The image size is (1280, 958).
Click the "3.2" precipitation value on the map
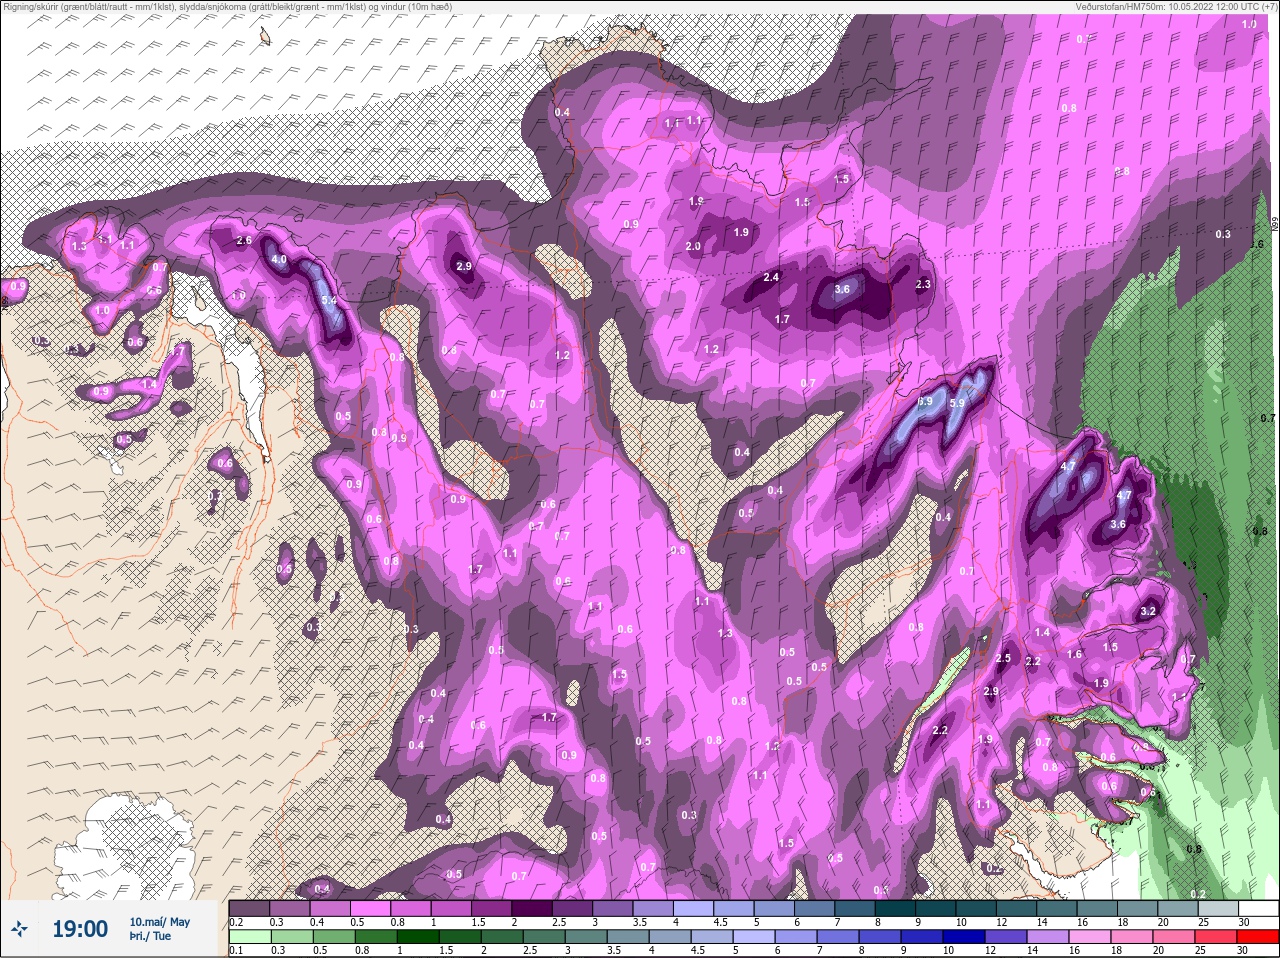(1148, 612)
